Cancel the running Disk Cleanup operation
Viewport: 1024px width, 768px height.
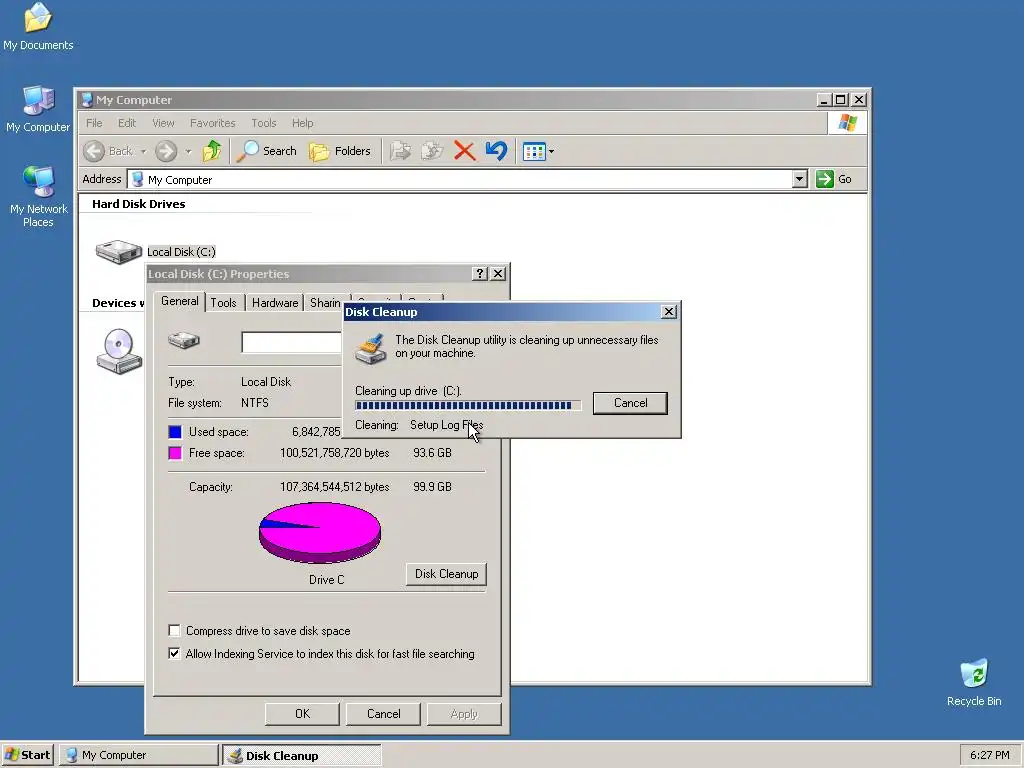click(630, 403)
